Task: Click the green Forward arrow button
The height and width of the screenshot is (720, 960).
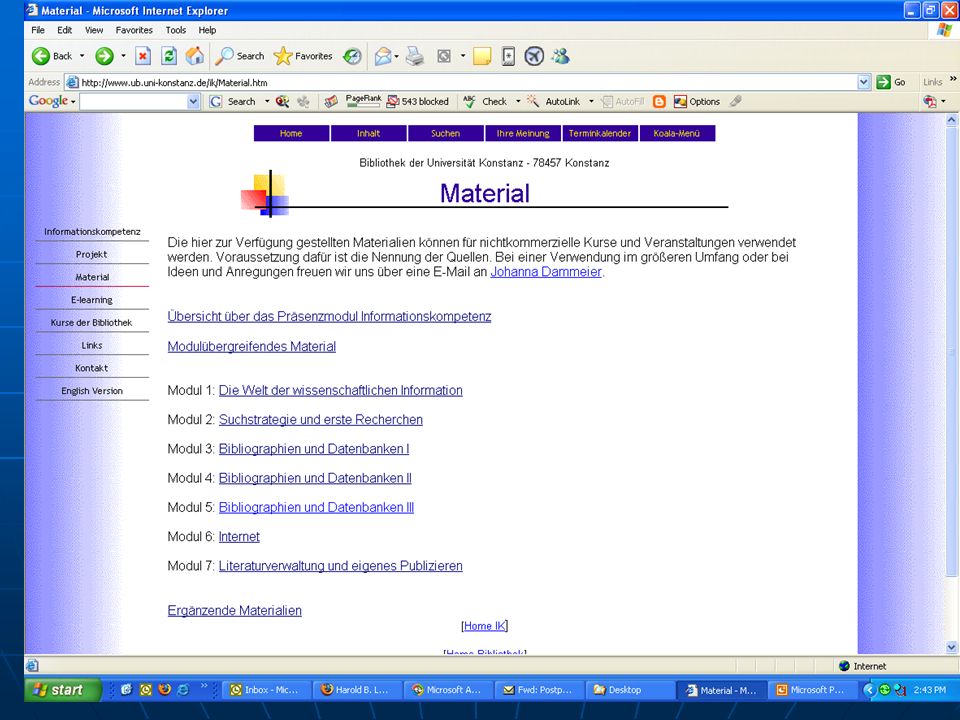Action: pos(104,56)
